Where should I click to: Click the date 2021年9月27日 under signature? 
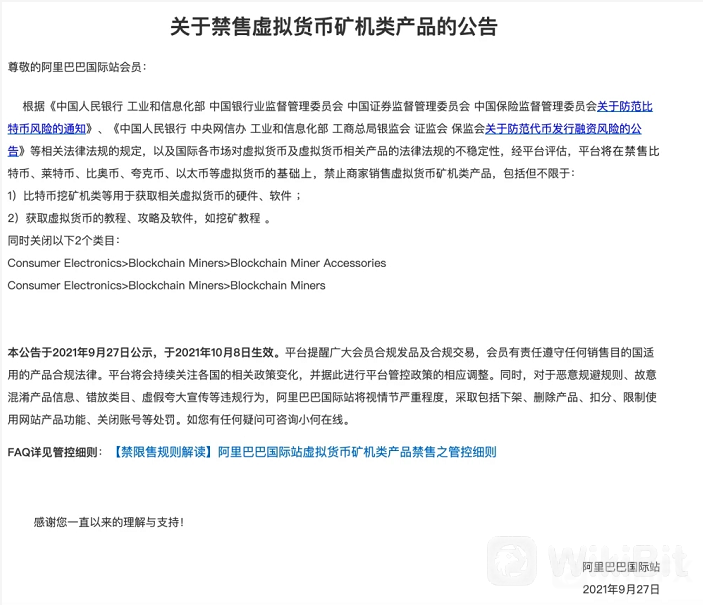pyautogui.click(x=621, y=589)
